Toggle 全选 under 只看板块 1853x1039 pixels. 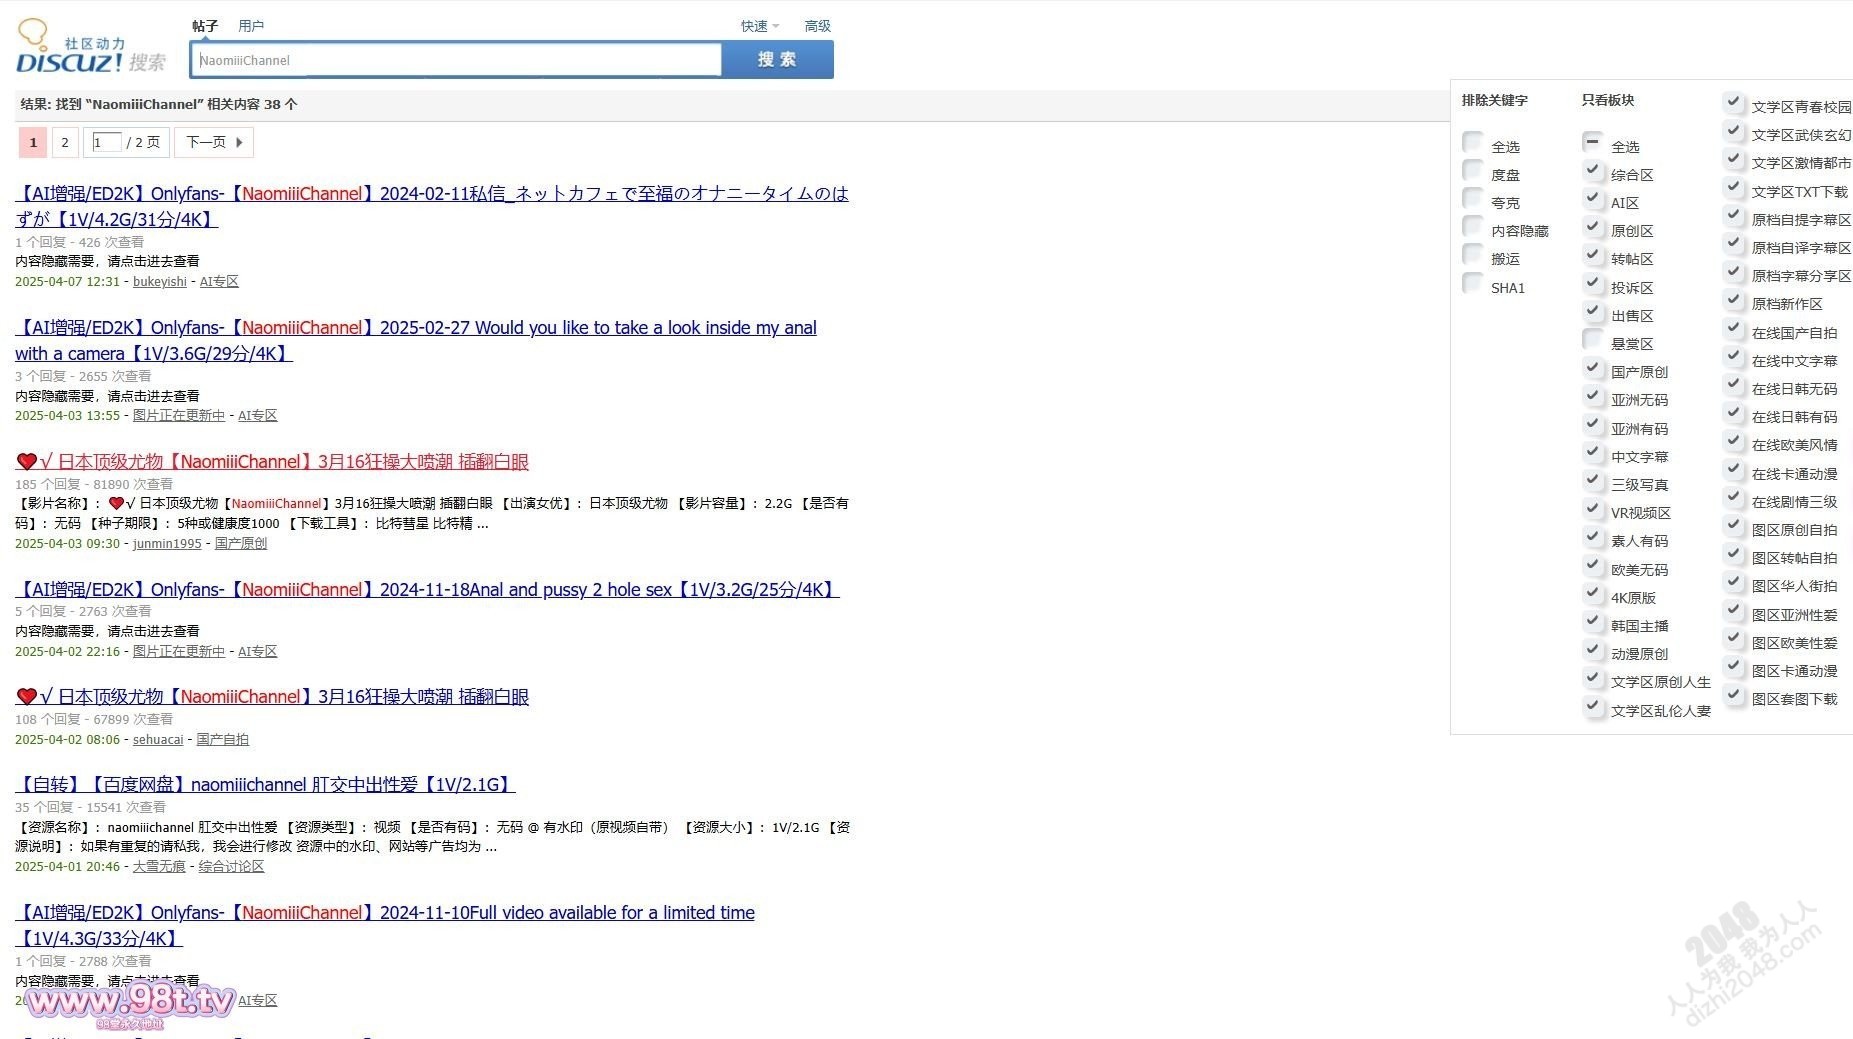pyautogui.click(x=1593, y=142)
